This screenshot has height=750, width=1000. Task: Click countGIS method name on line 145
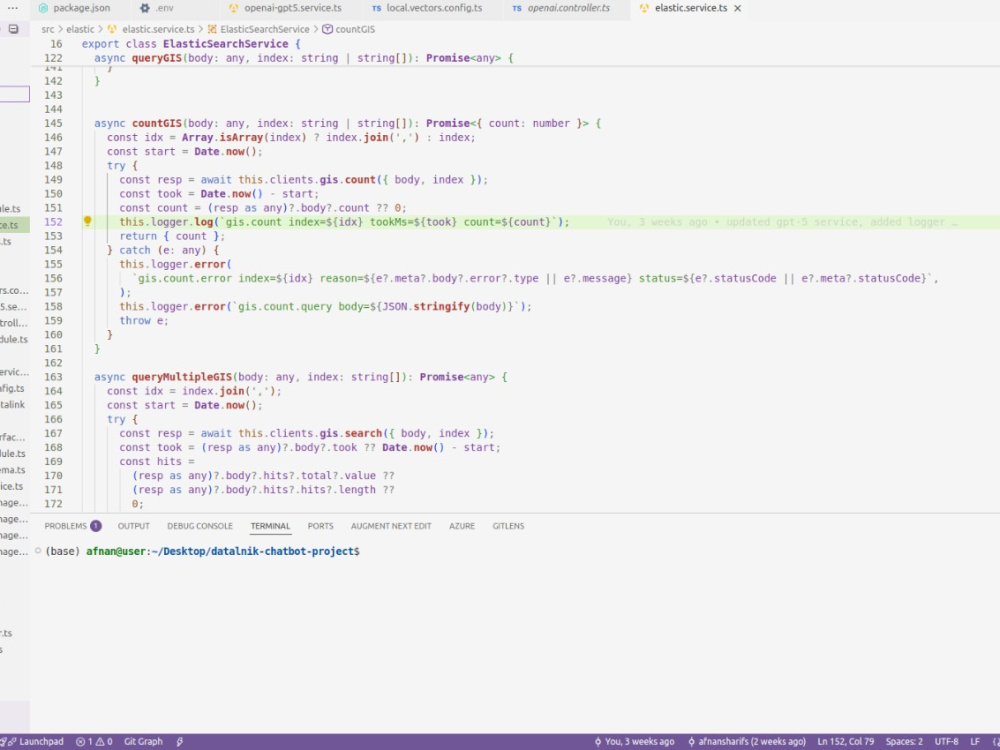point(157,123)
